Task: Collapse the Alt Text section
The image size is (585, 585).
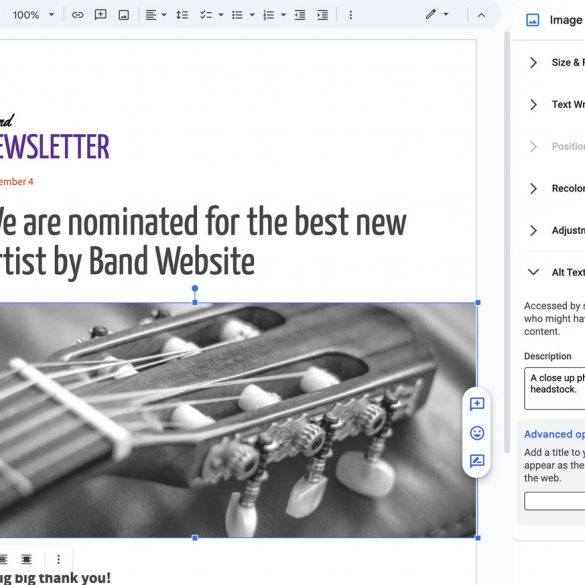Action: point(556,272)
